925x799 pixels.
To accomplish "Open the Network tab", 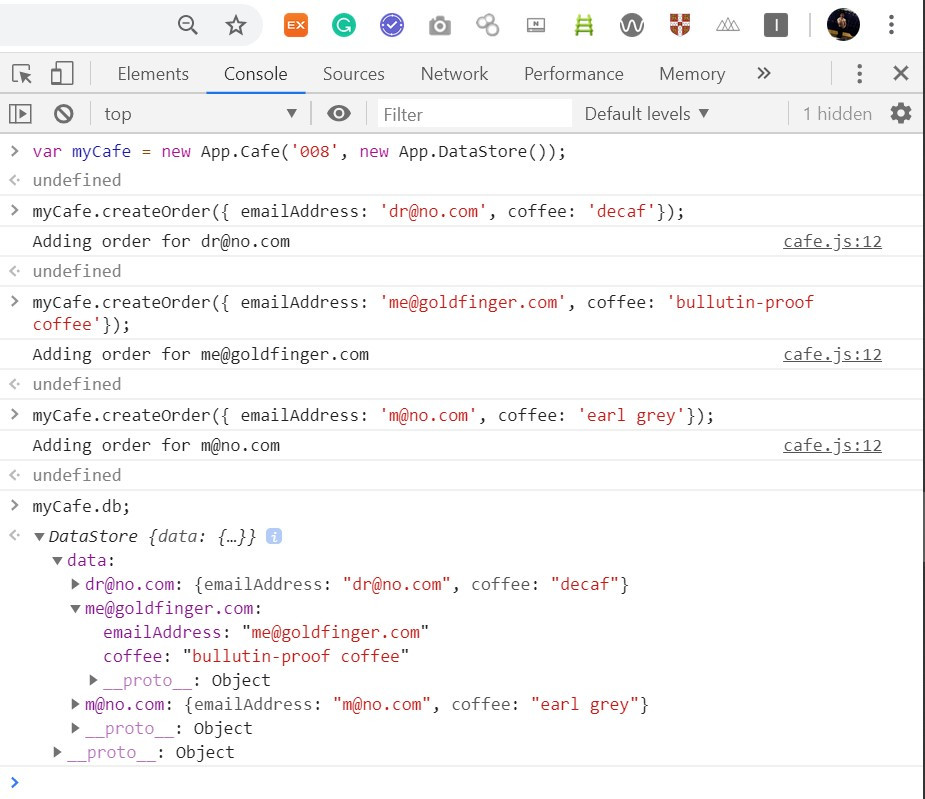I will [x=454, y=74].
